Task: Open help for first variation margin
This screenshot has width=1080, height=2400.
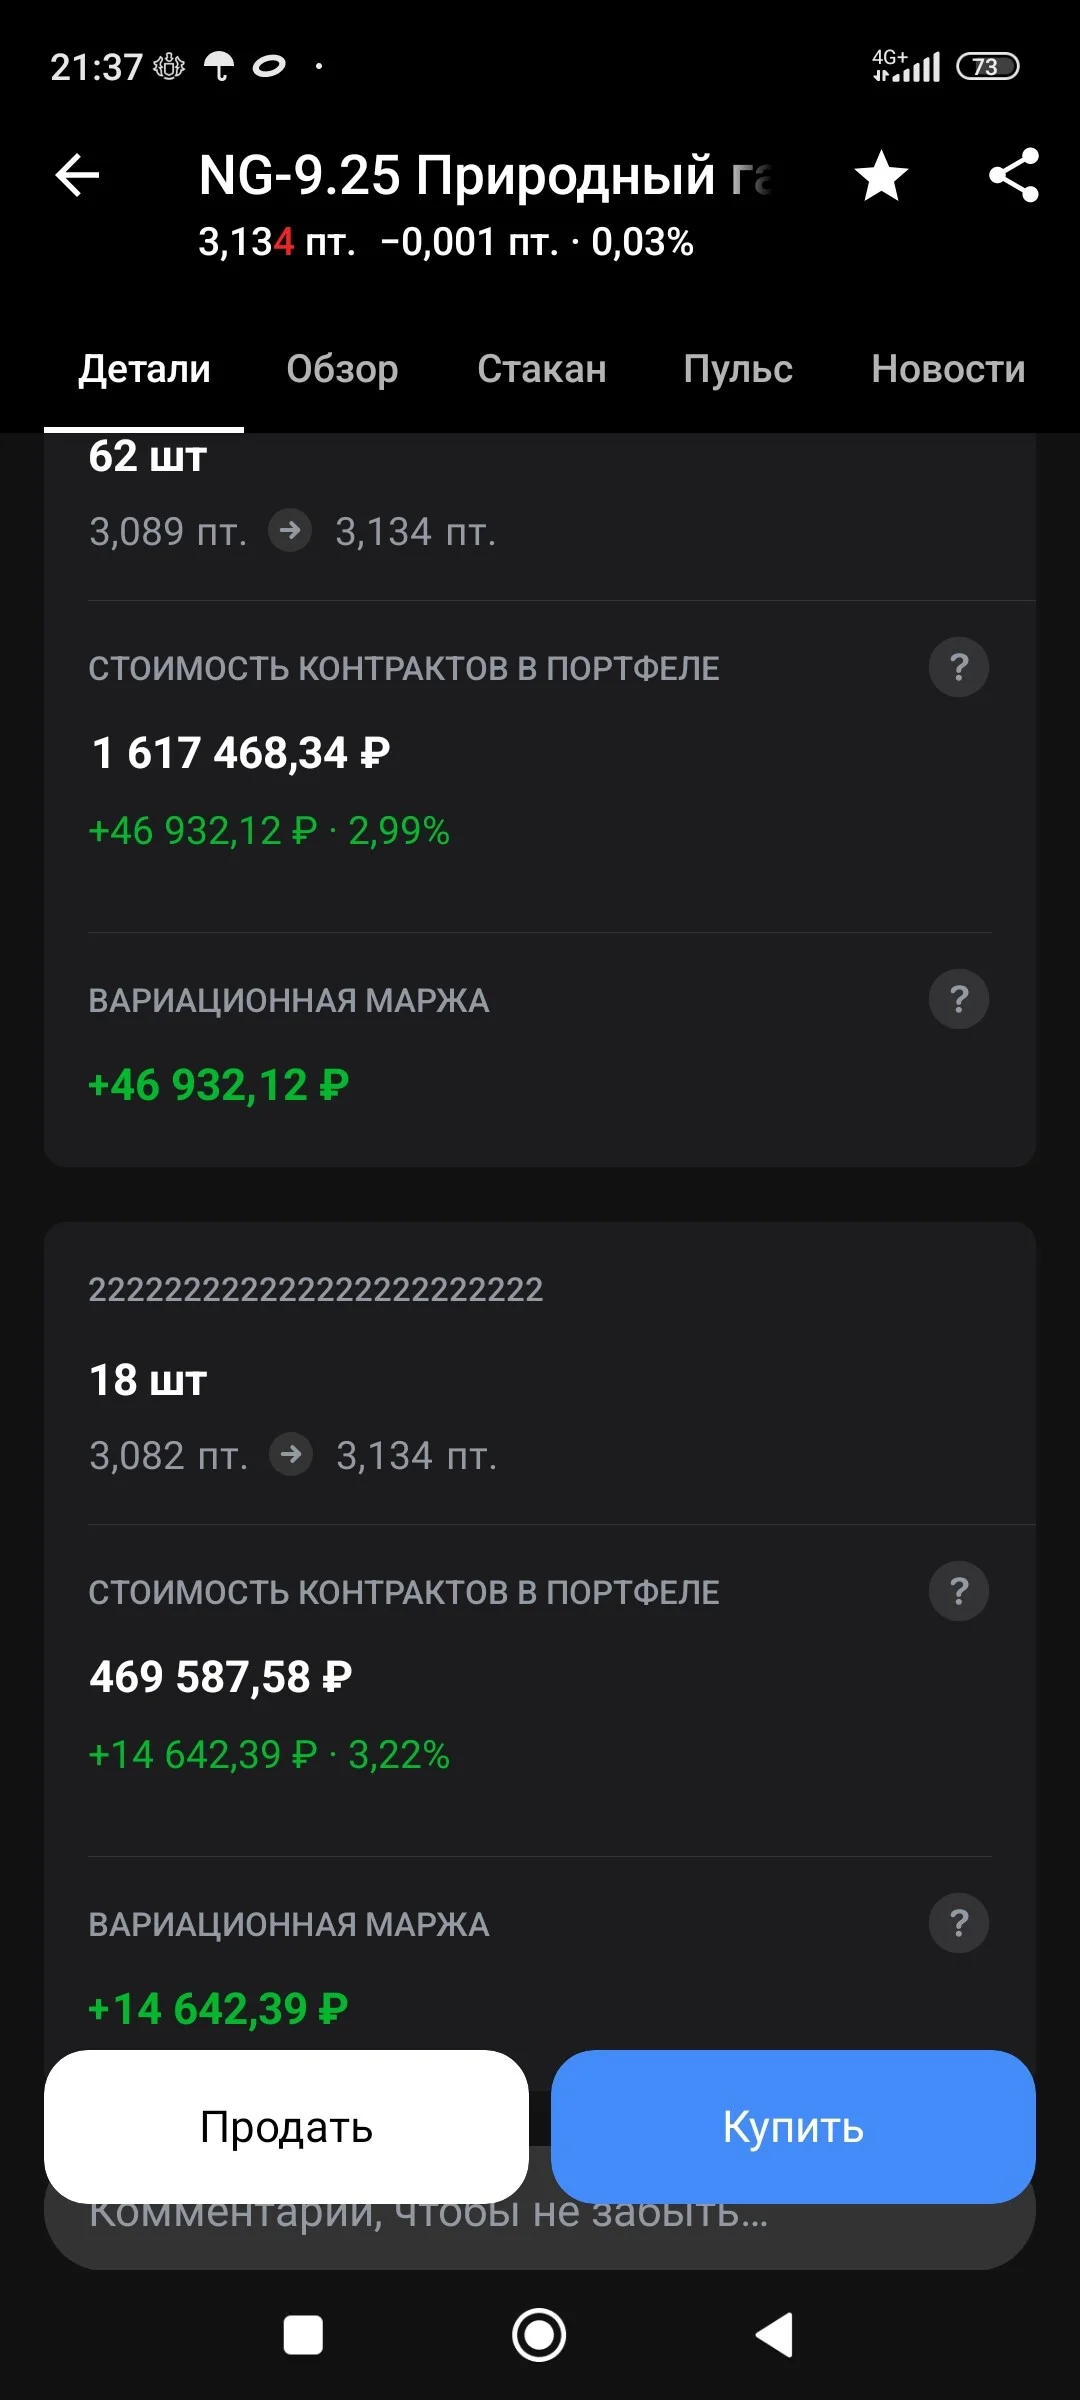Action: coord(959,999)
